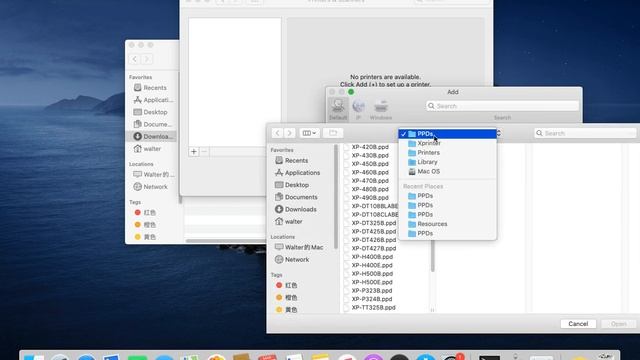Click the Add window search field

502,106
